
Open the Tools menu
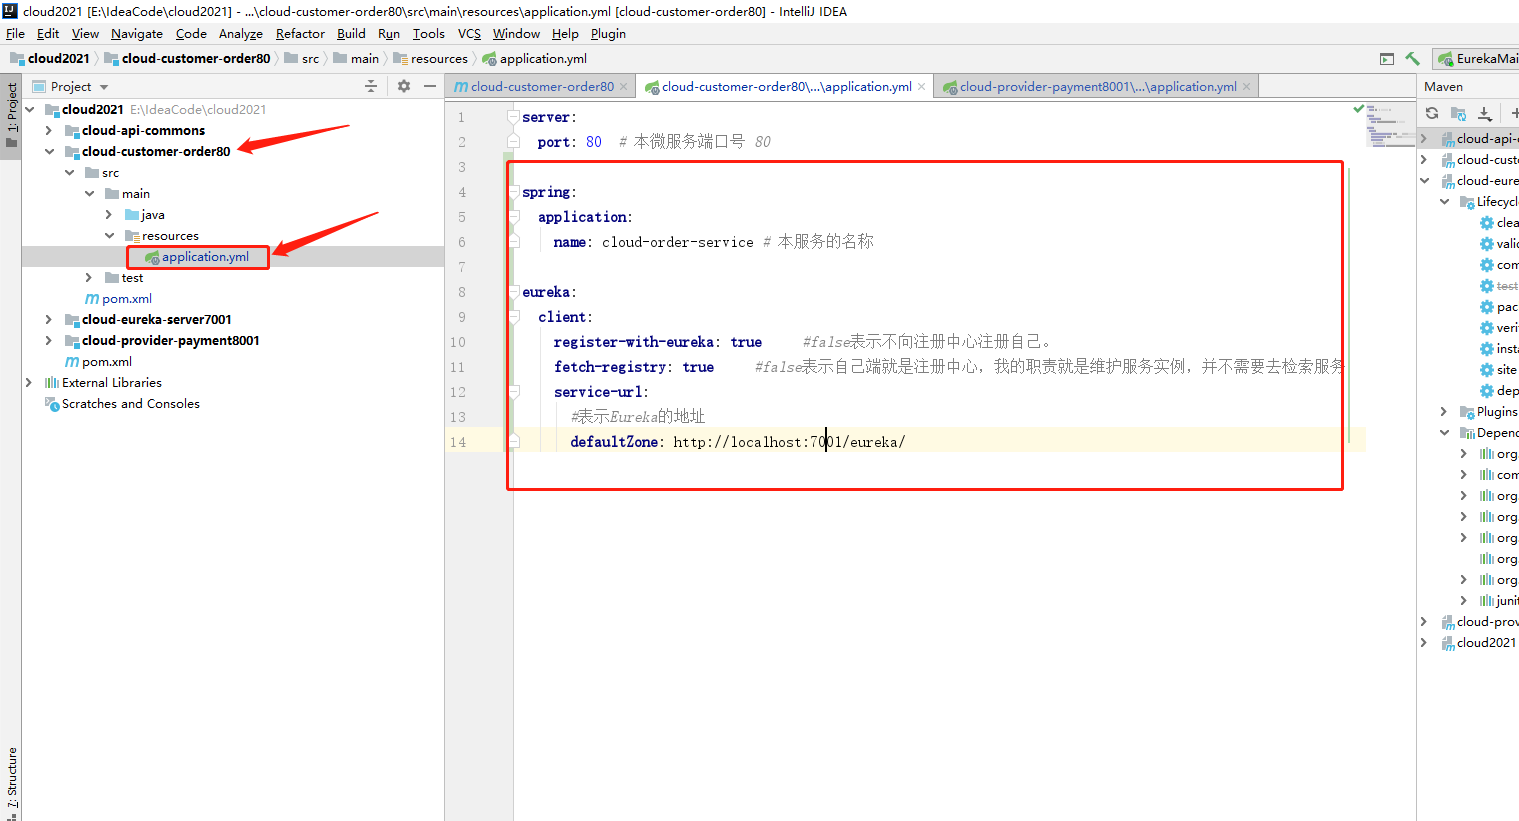[429, 34]
